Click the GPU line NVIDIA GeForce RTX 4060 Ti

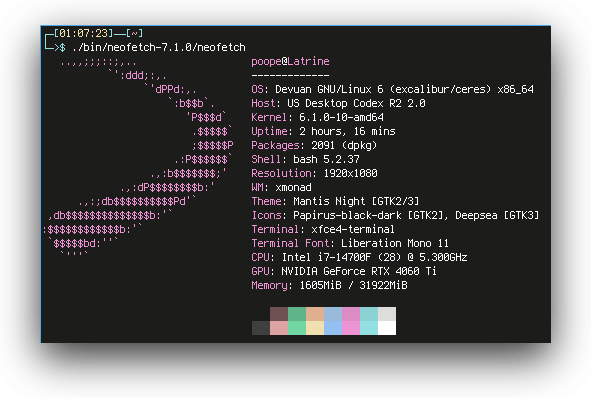(x=344, y=271)
